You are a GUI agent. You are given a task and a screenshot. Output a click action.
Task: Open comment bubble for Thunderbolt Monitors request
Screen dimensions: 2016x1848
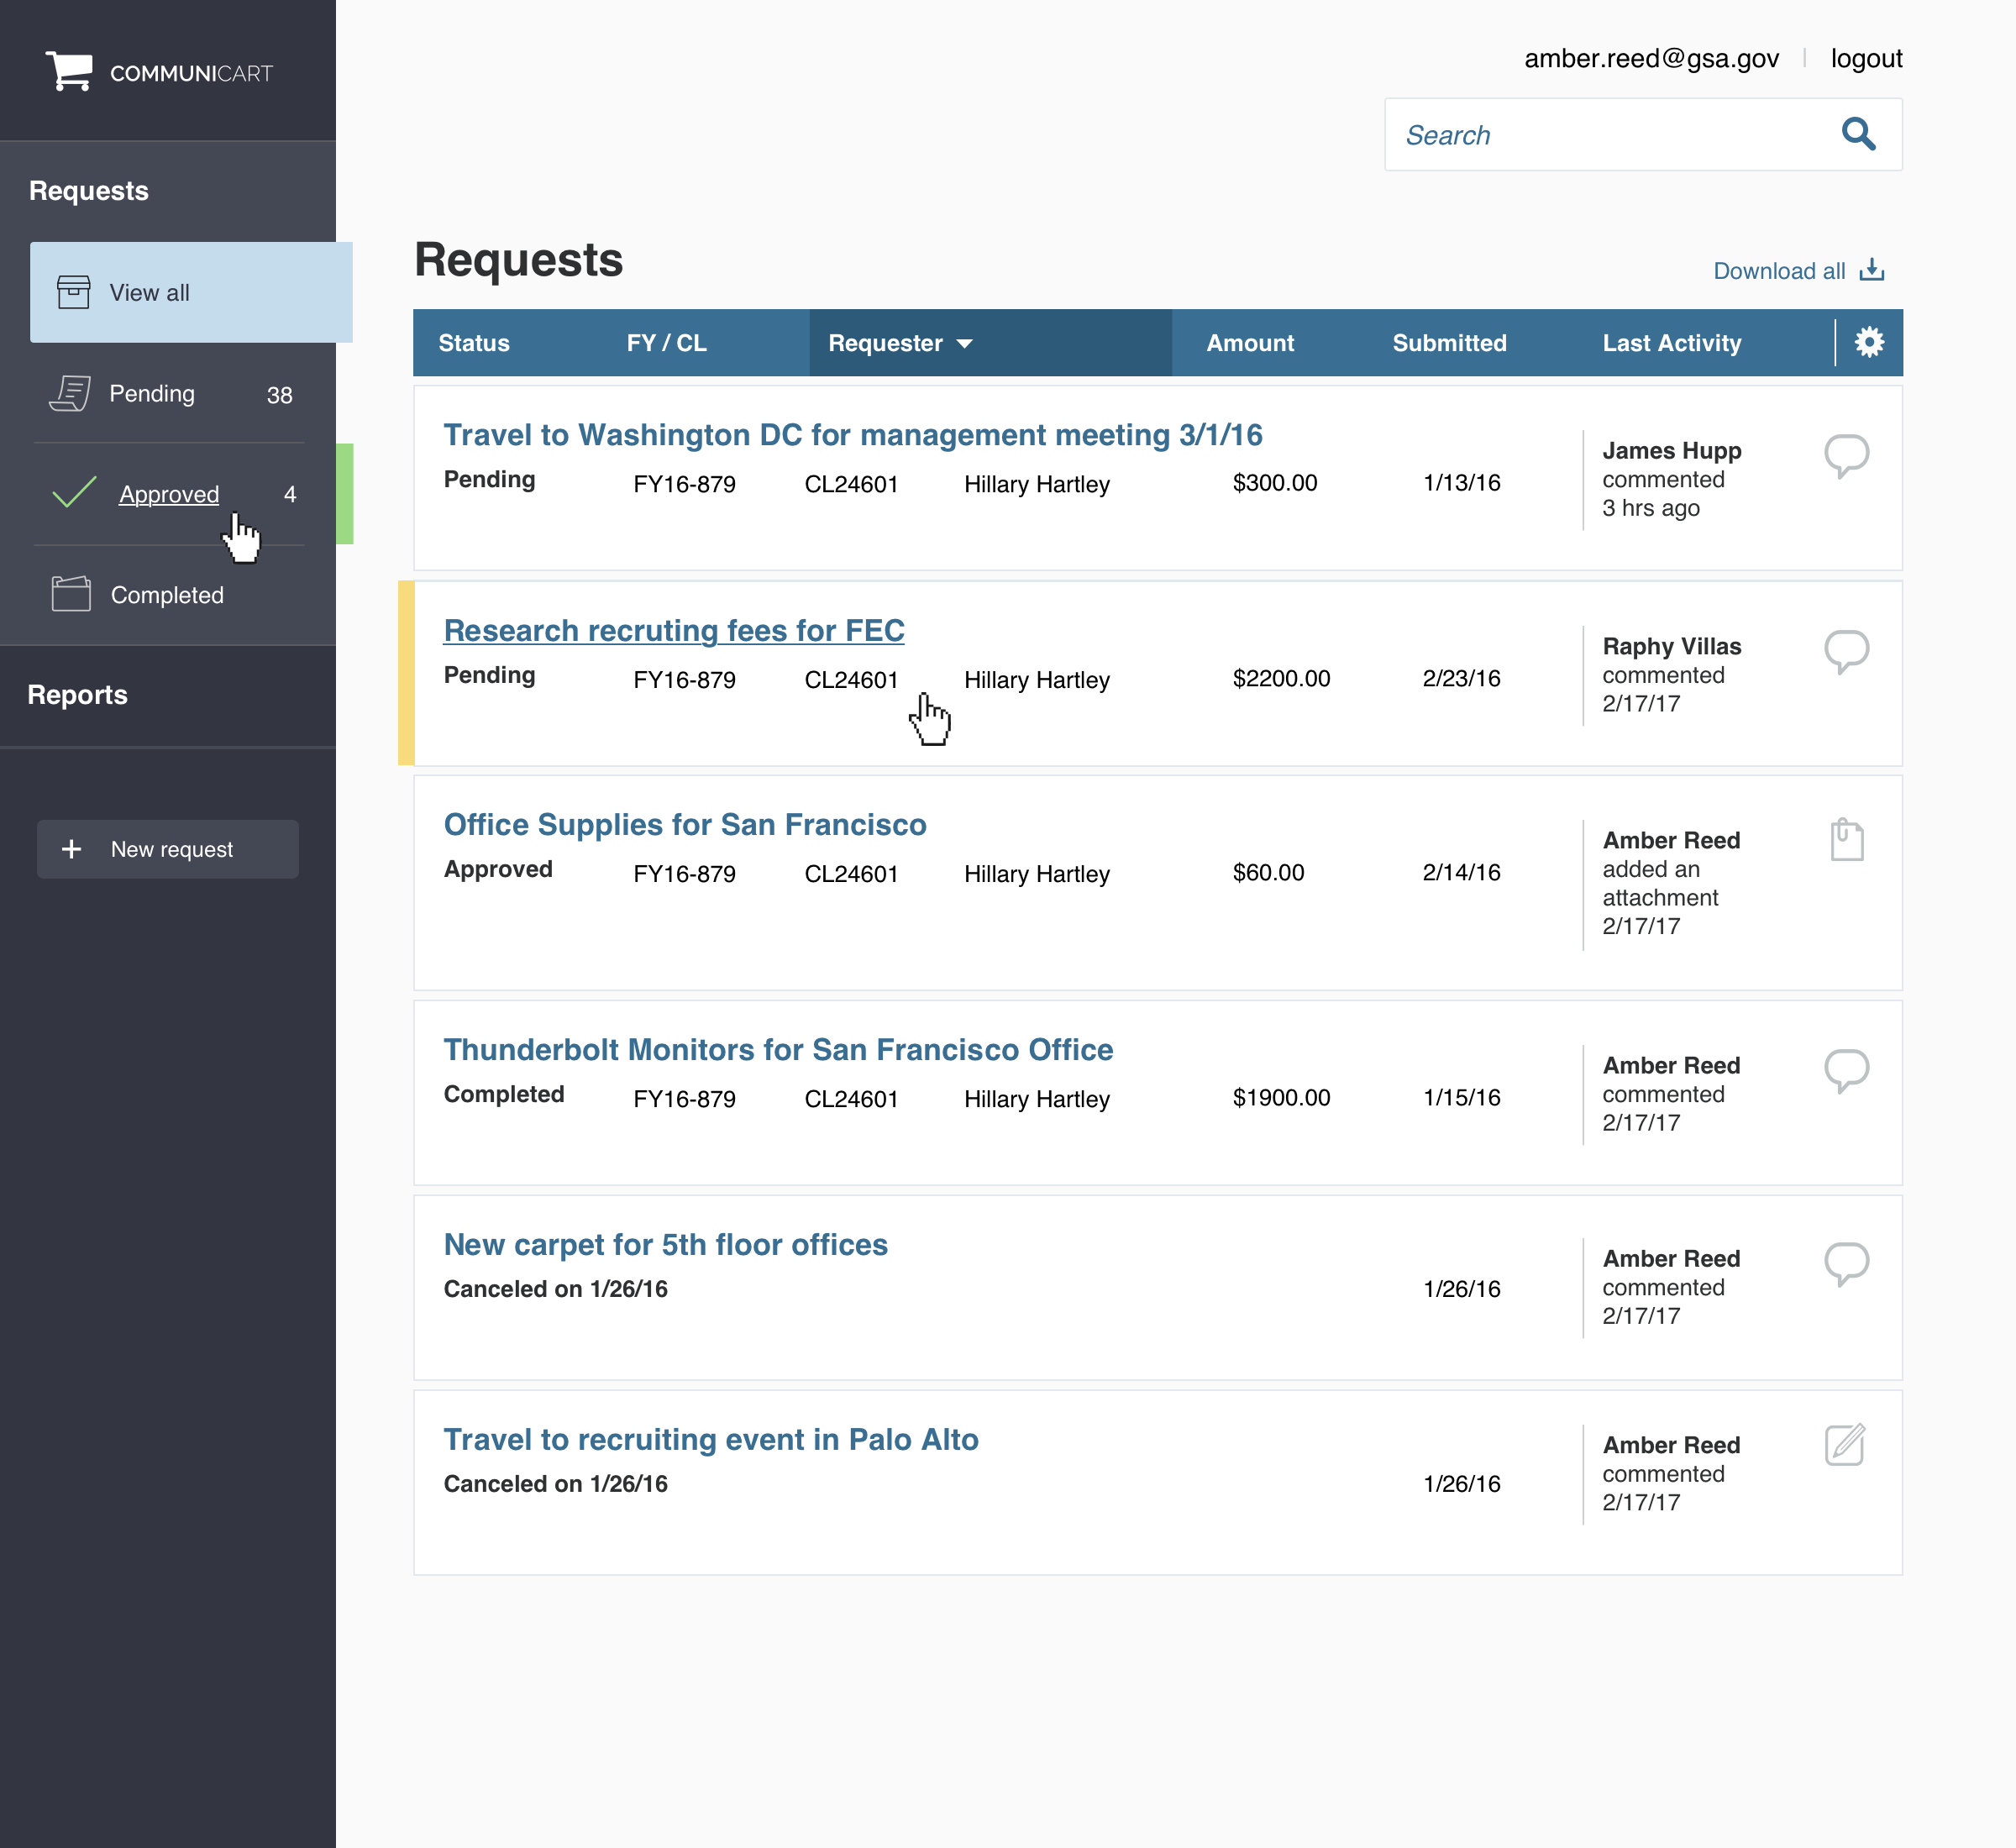click(1845, 1070)
